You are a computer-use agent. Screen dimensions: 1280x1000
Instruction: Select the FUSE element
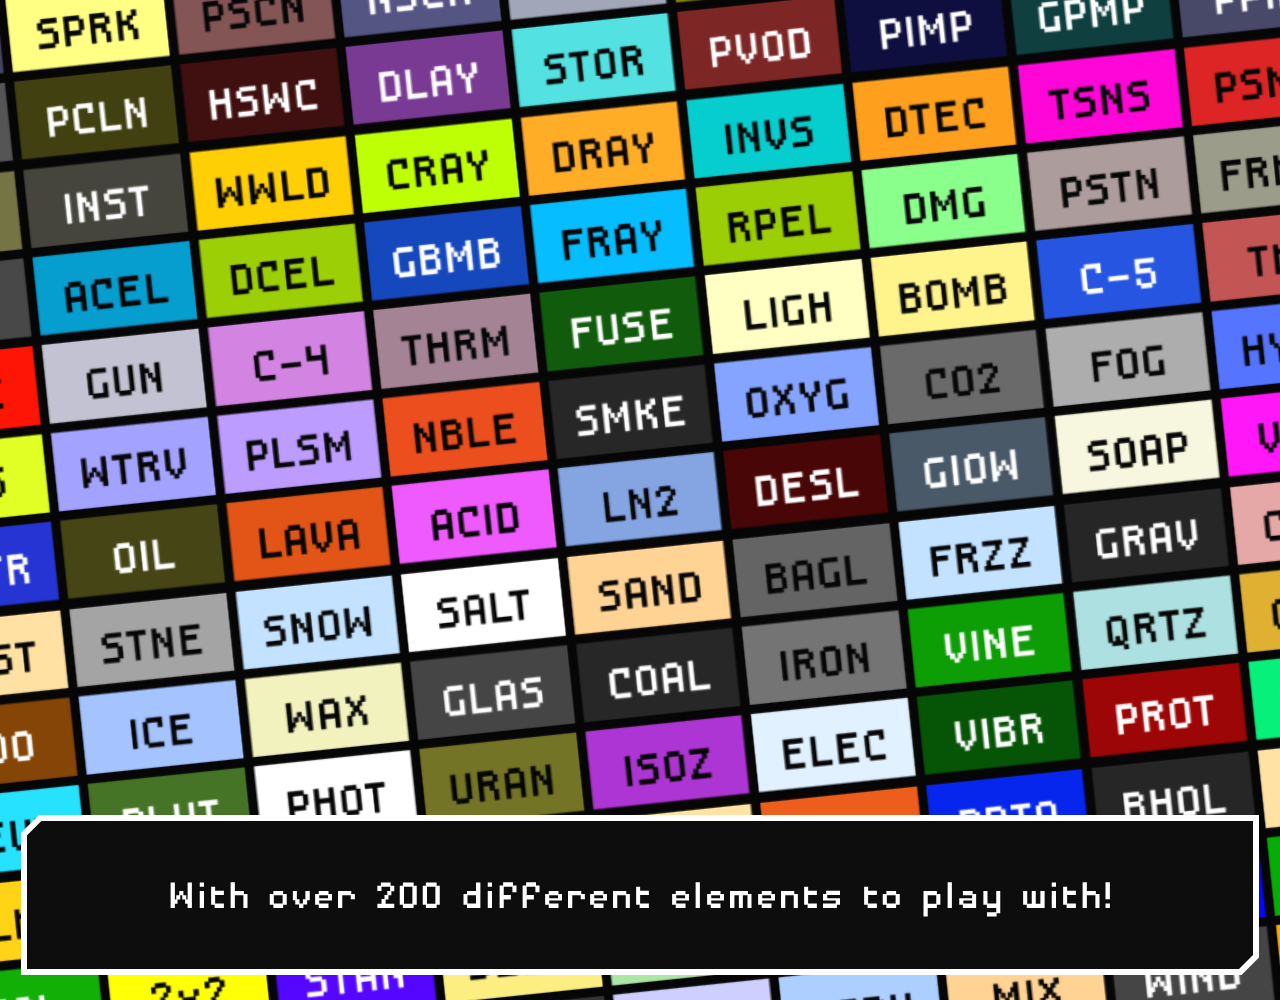[x=622, y=322]
